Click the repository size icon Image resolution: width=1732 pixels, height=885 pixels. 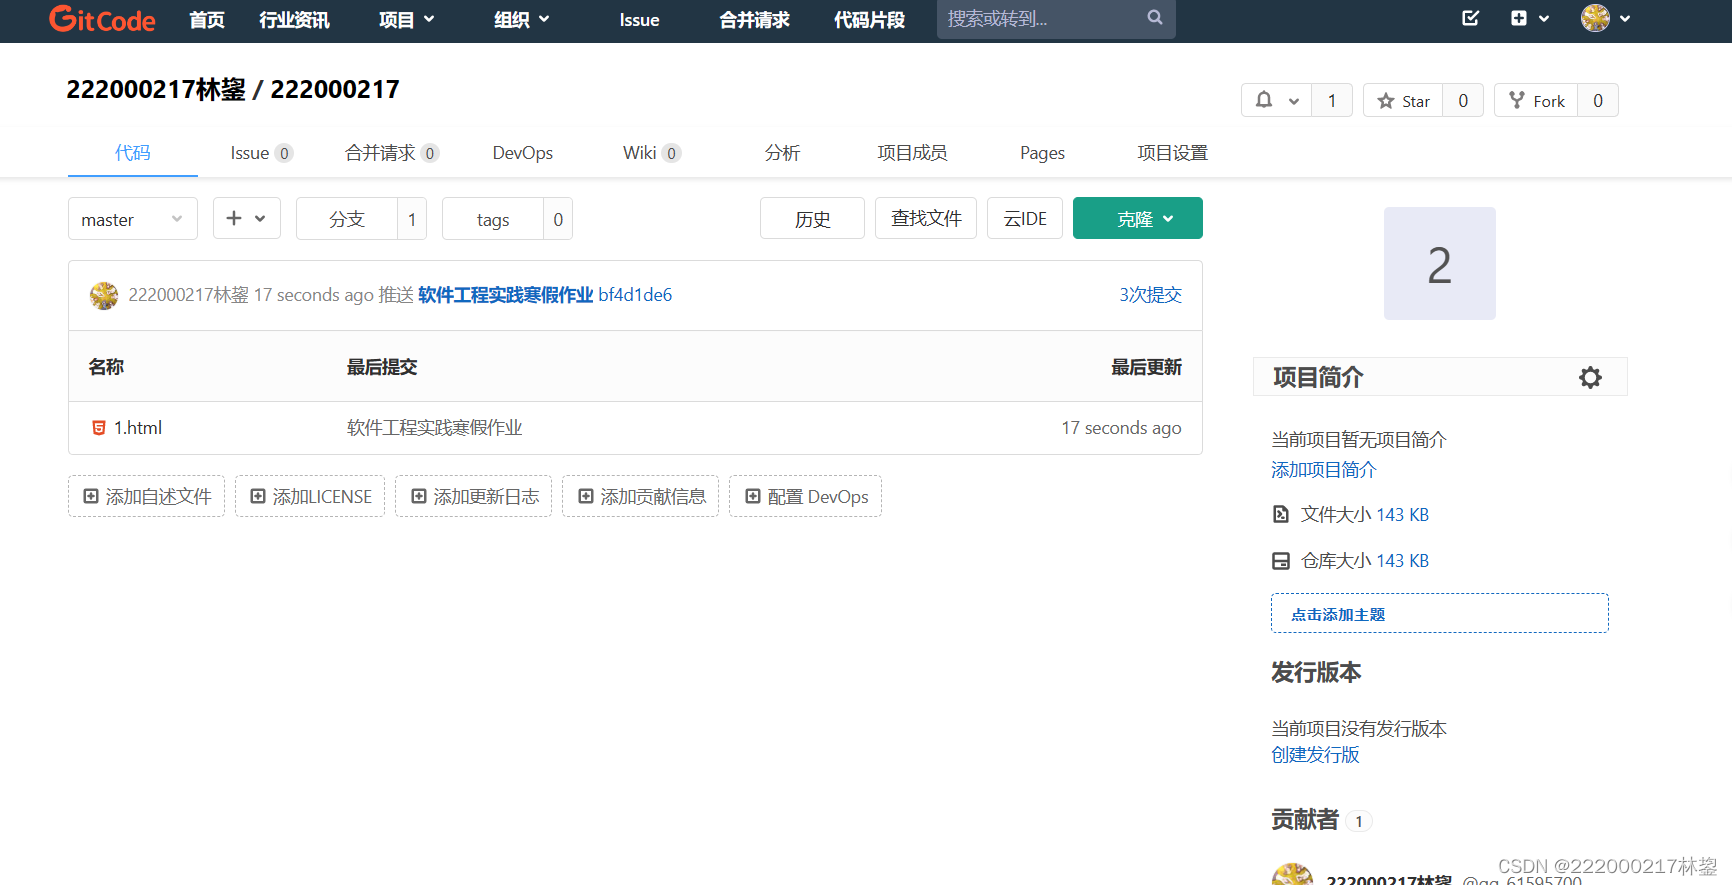pyautogui.click(x=1281, y=561)
